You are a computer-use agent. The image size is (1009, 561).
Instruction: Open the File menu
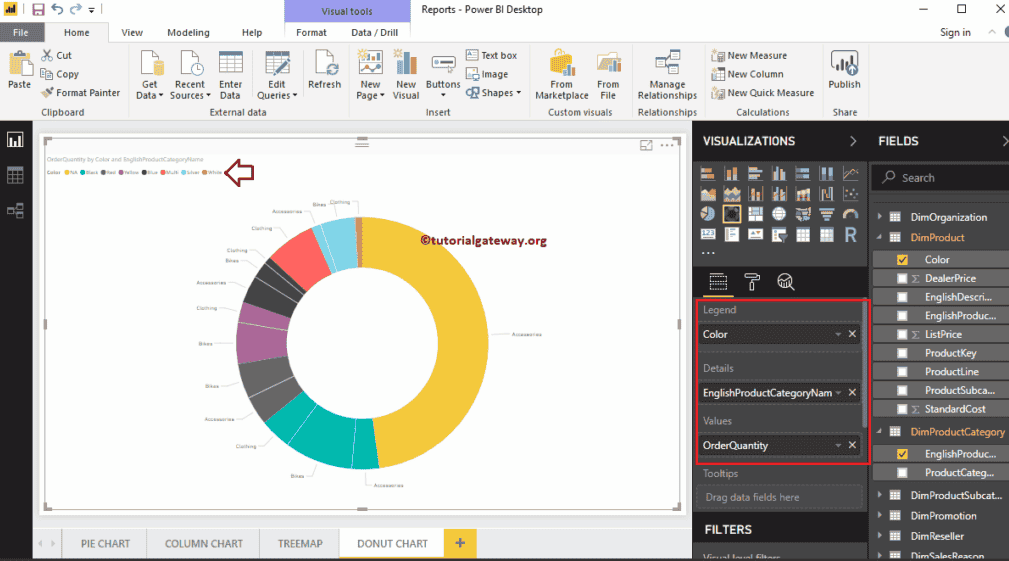[x=21, y=32]
